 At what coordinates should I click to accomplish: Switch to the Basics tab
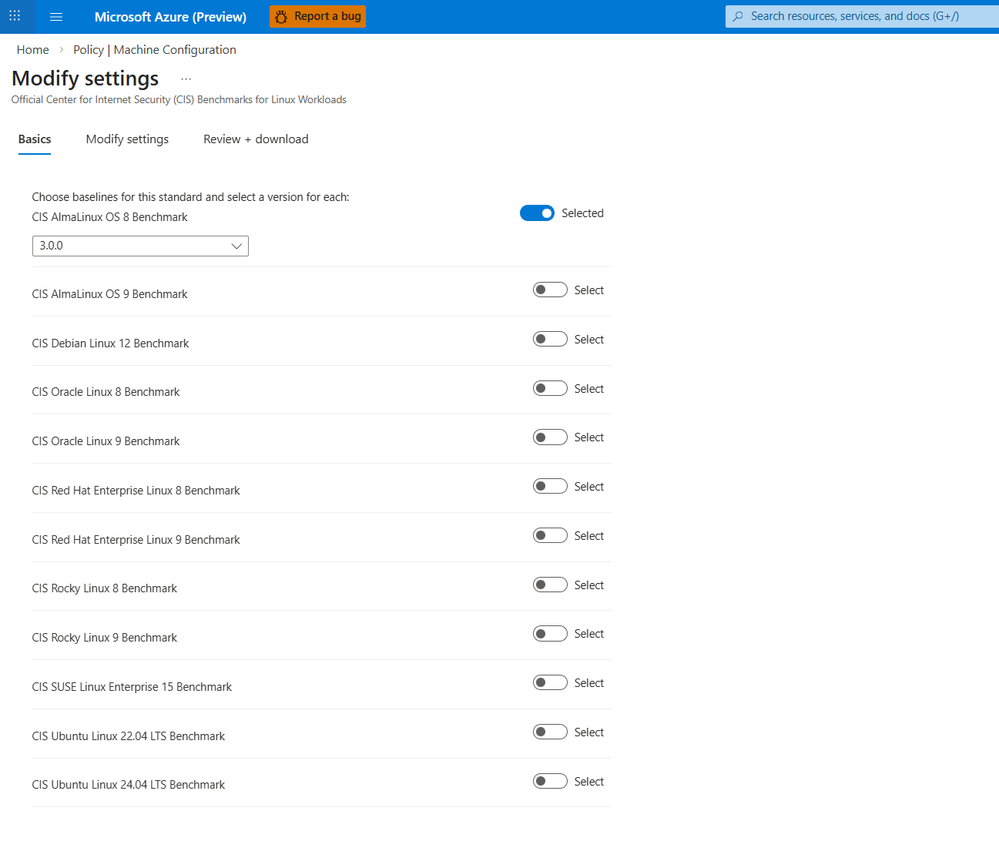tap(34, 139)
